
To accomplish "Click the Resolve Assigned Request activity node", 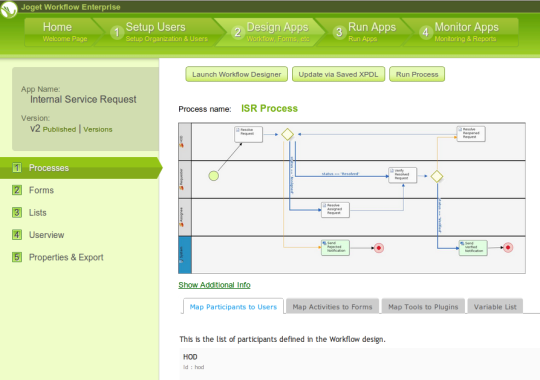I will coord(335,210).
